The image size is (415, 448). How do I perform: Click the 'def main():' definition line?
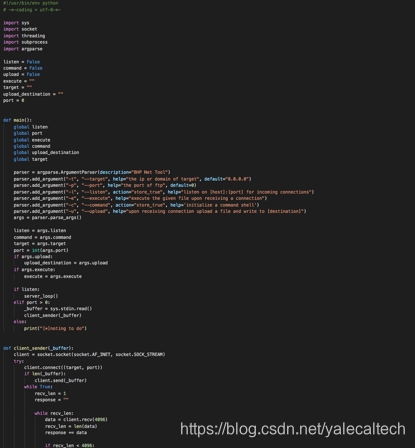click(17, 120)
